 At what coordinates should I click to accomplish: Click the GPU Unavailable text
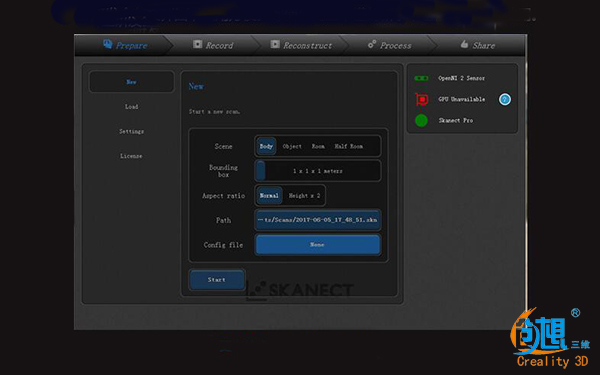(x=461, y=99)
